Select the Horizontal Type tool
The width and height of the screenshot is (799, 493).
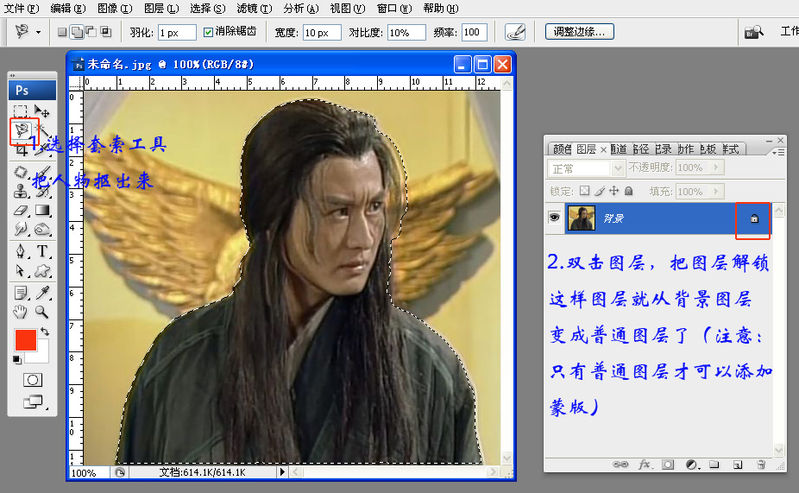[x=43, y=251]
